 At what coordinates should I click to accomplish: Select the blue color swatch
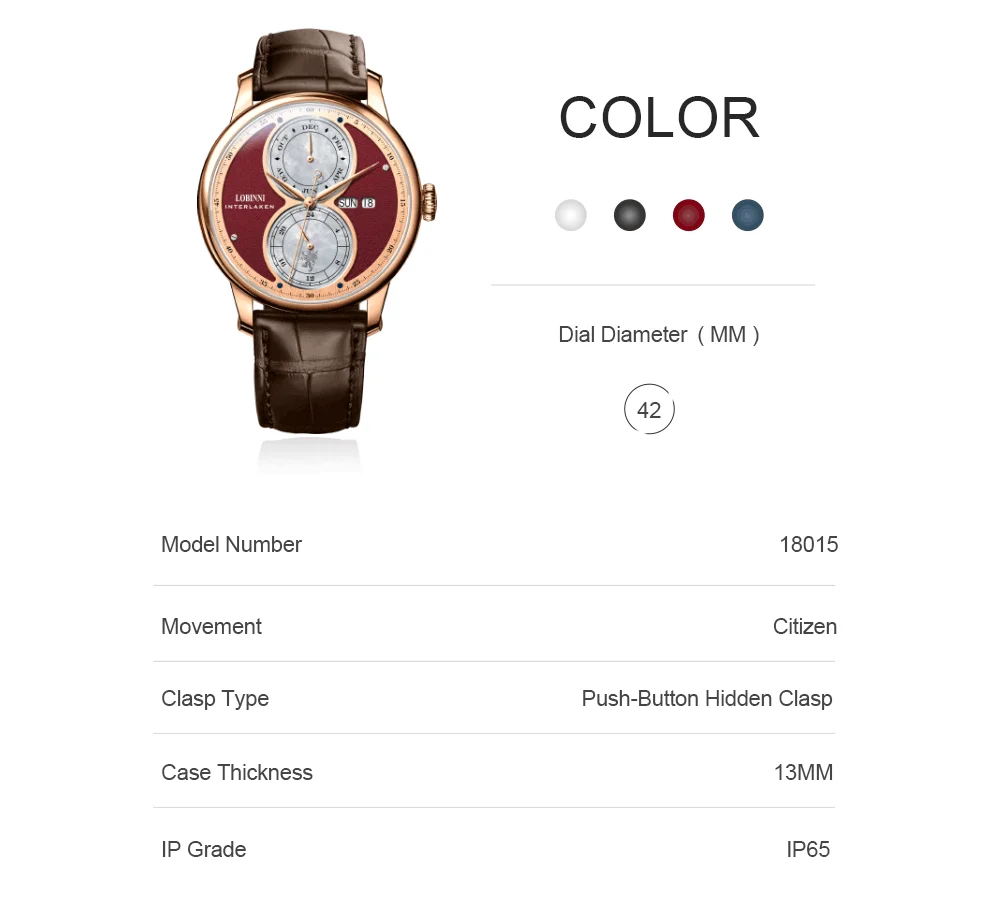(x=747, y=215)
